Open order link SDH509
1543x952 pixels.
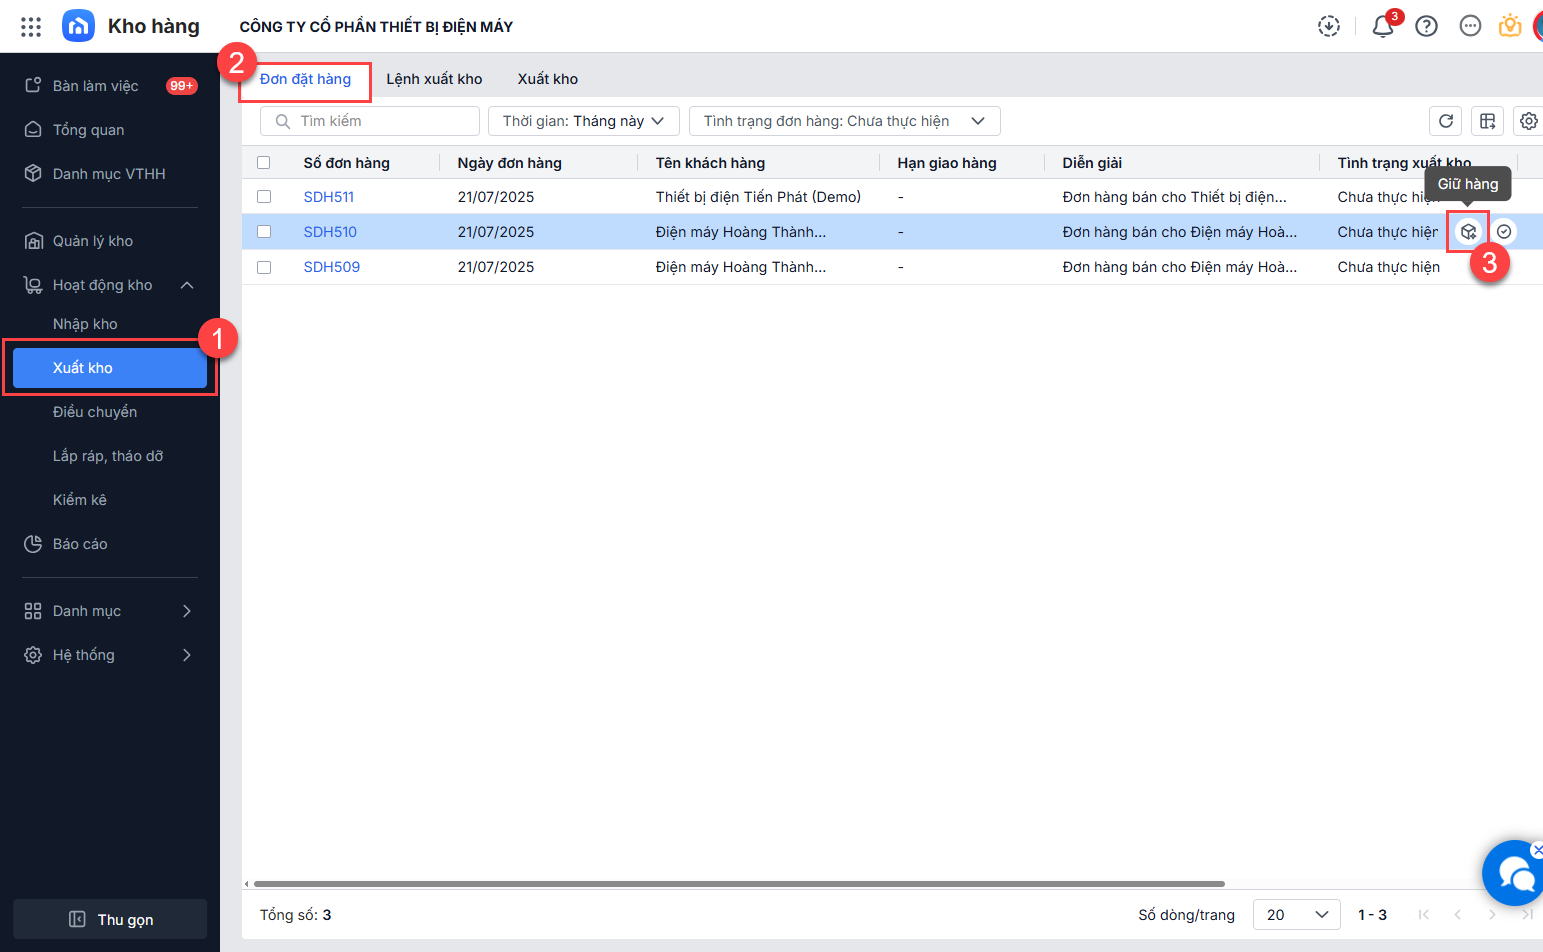332,267
